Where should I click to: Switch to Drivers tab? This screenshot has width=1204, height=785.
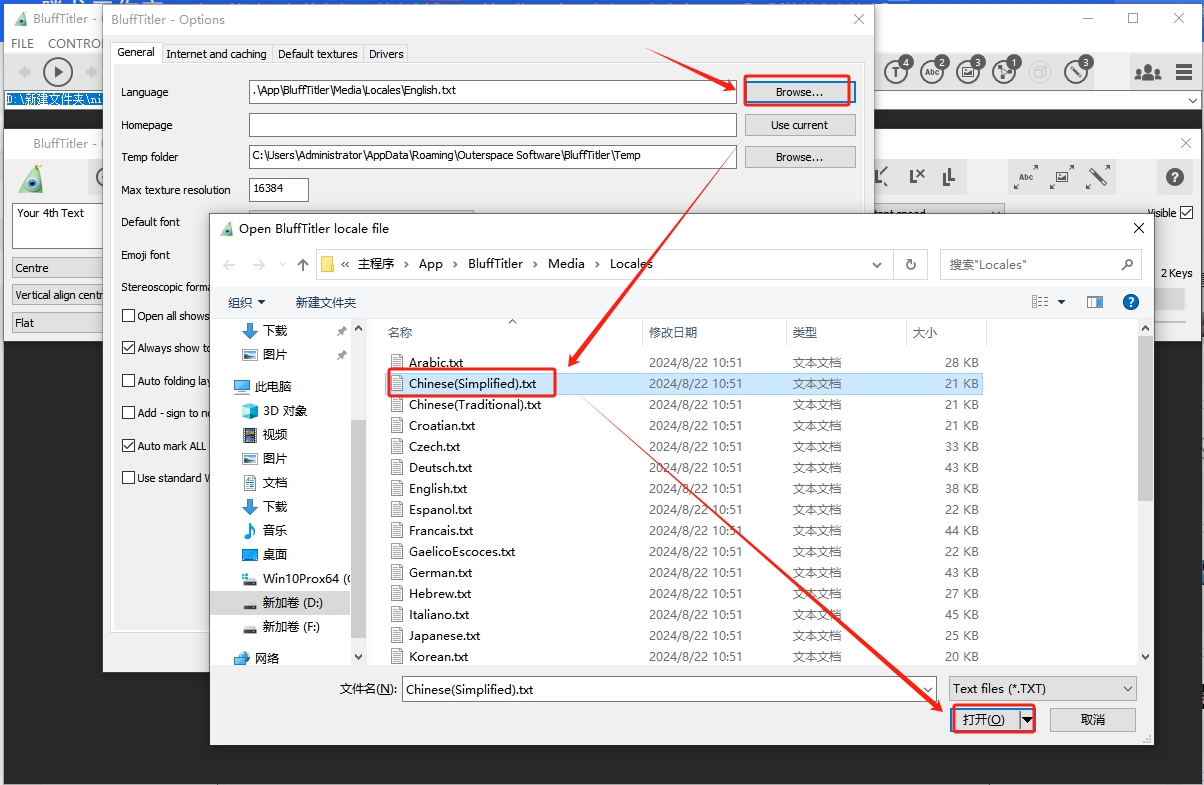click(x=386, y=54)
